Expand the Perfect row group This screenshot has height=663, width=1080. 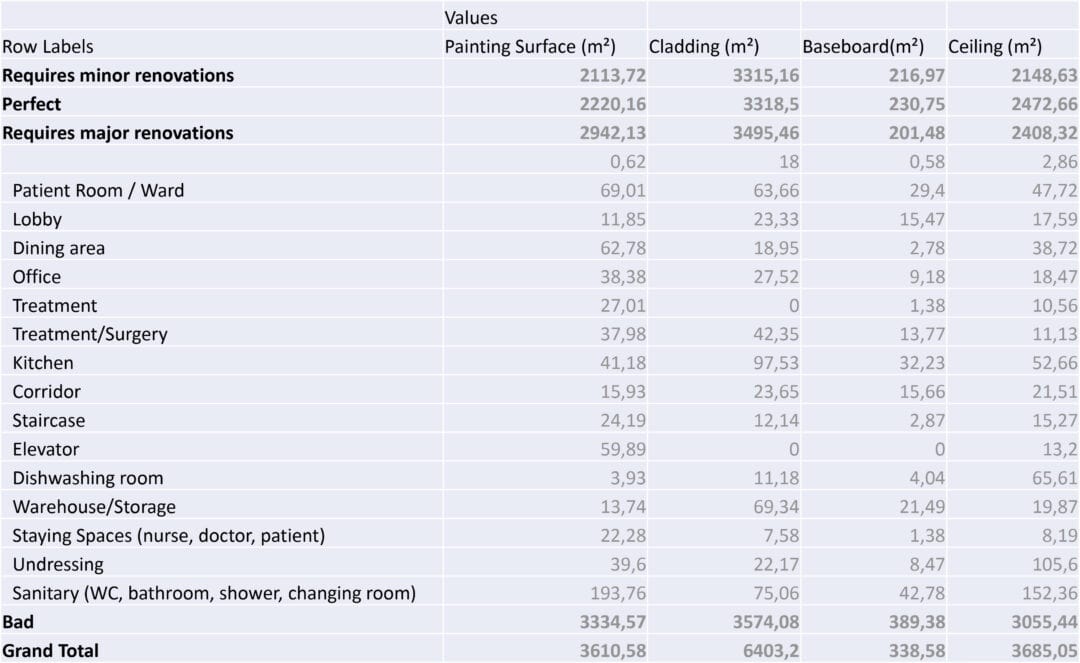[x=32, y=104]
